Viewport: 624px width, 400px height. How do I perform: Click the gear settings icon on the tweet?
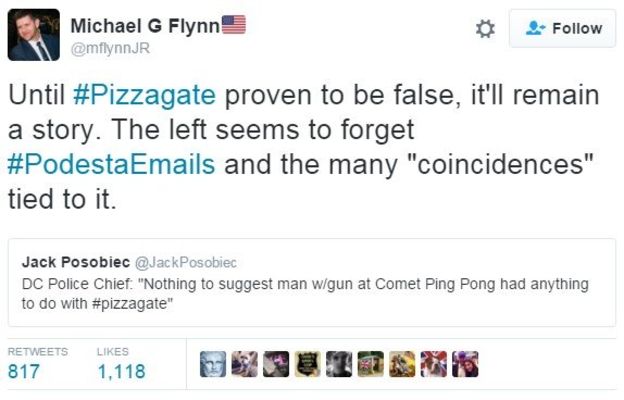[485, 29]
